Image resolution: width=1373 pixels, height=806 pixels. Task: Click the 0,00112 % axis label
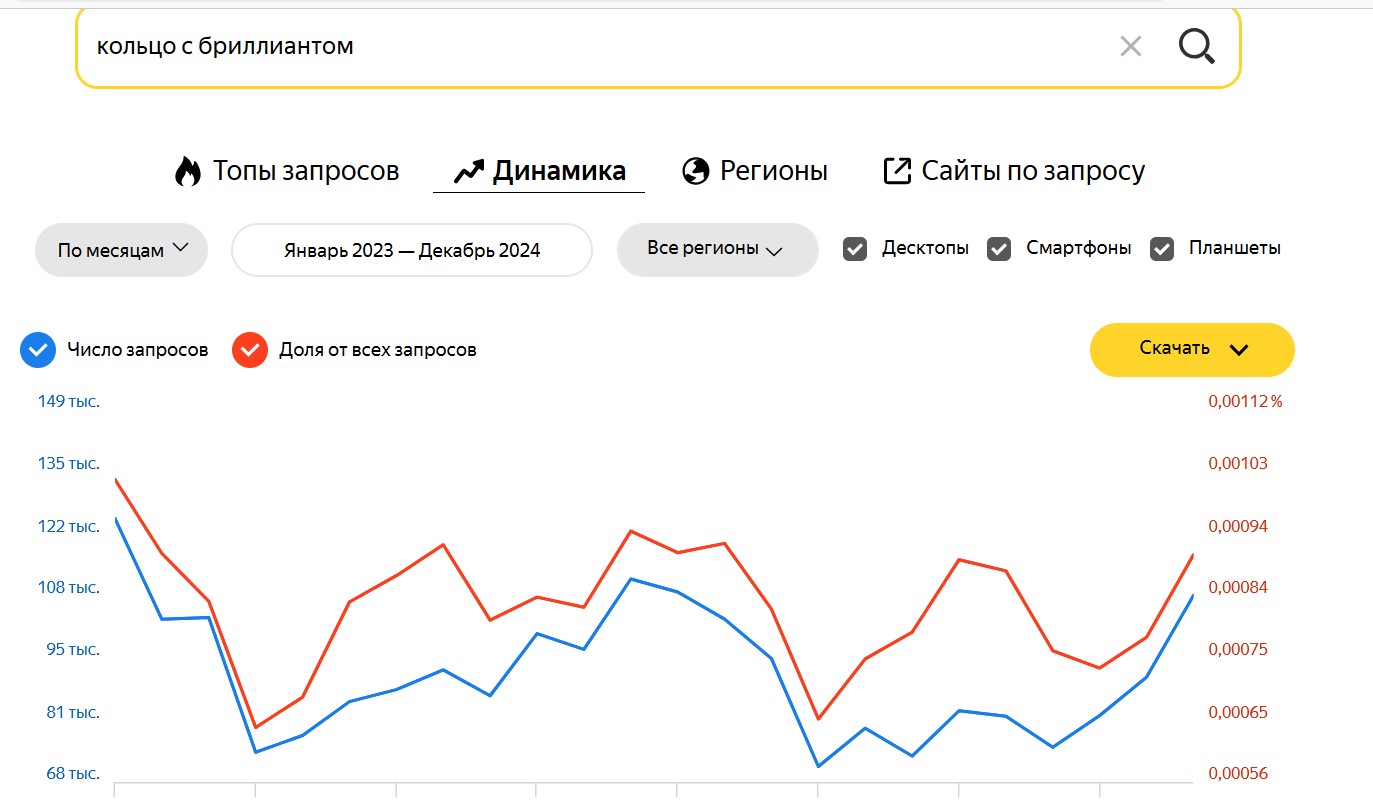pos(1245,402)
